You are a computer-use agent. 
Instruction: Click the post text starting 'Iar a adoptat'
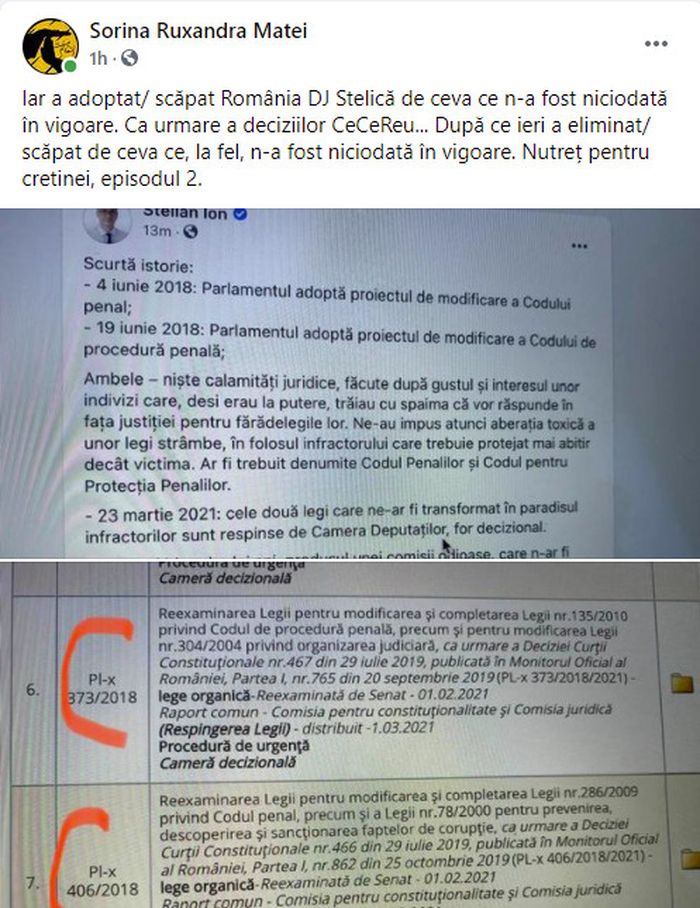pos(344,138)
